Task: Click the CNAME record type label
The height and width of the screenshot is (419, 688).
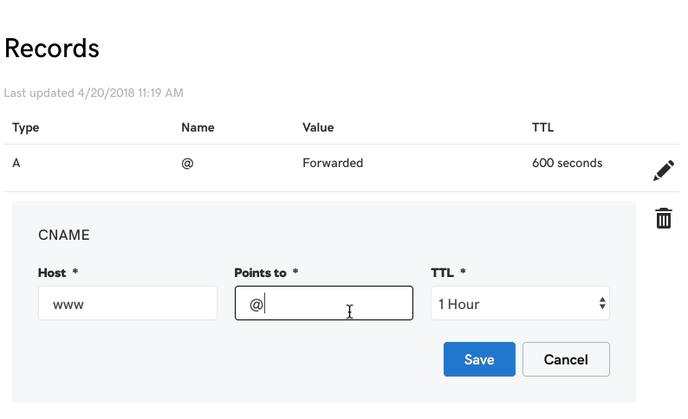Action: [x=64, y=235]
